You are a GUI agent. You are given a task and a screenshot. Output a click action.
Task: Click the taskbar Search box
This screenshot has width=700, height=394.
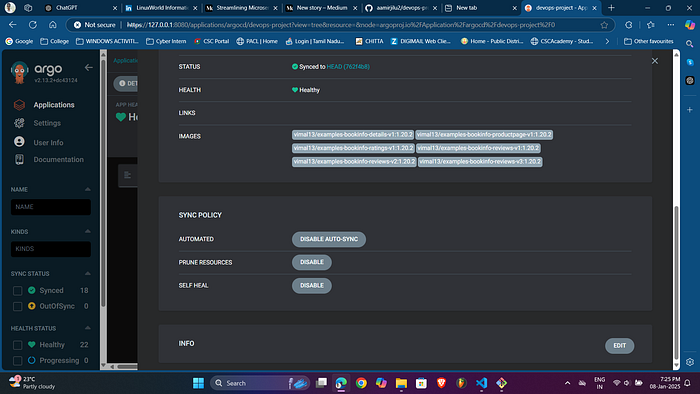(x=259, y=383)
